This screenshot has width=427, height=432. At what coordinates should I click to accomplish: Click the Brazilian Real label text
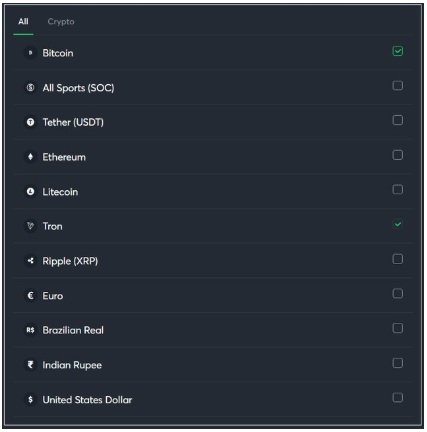73,330
